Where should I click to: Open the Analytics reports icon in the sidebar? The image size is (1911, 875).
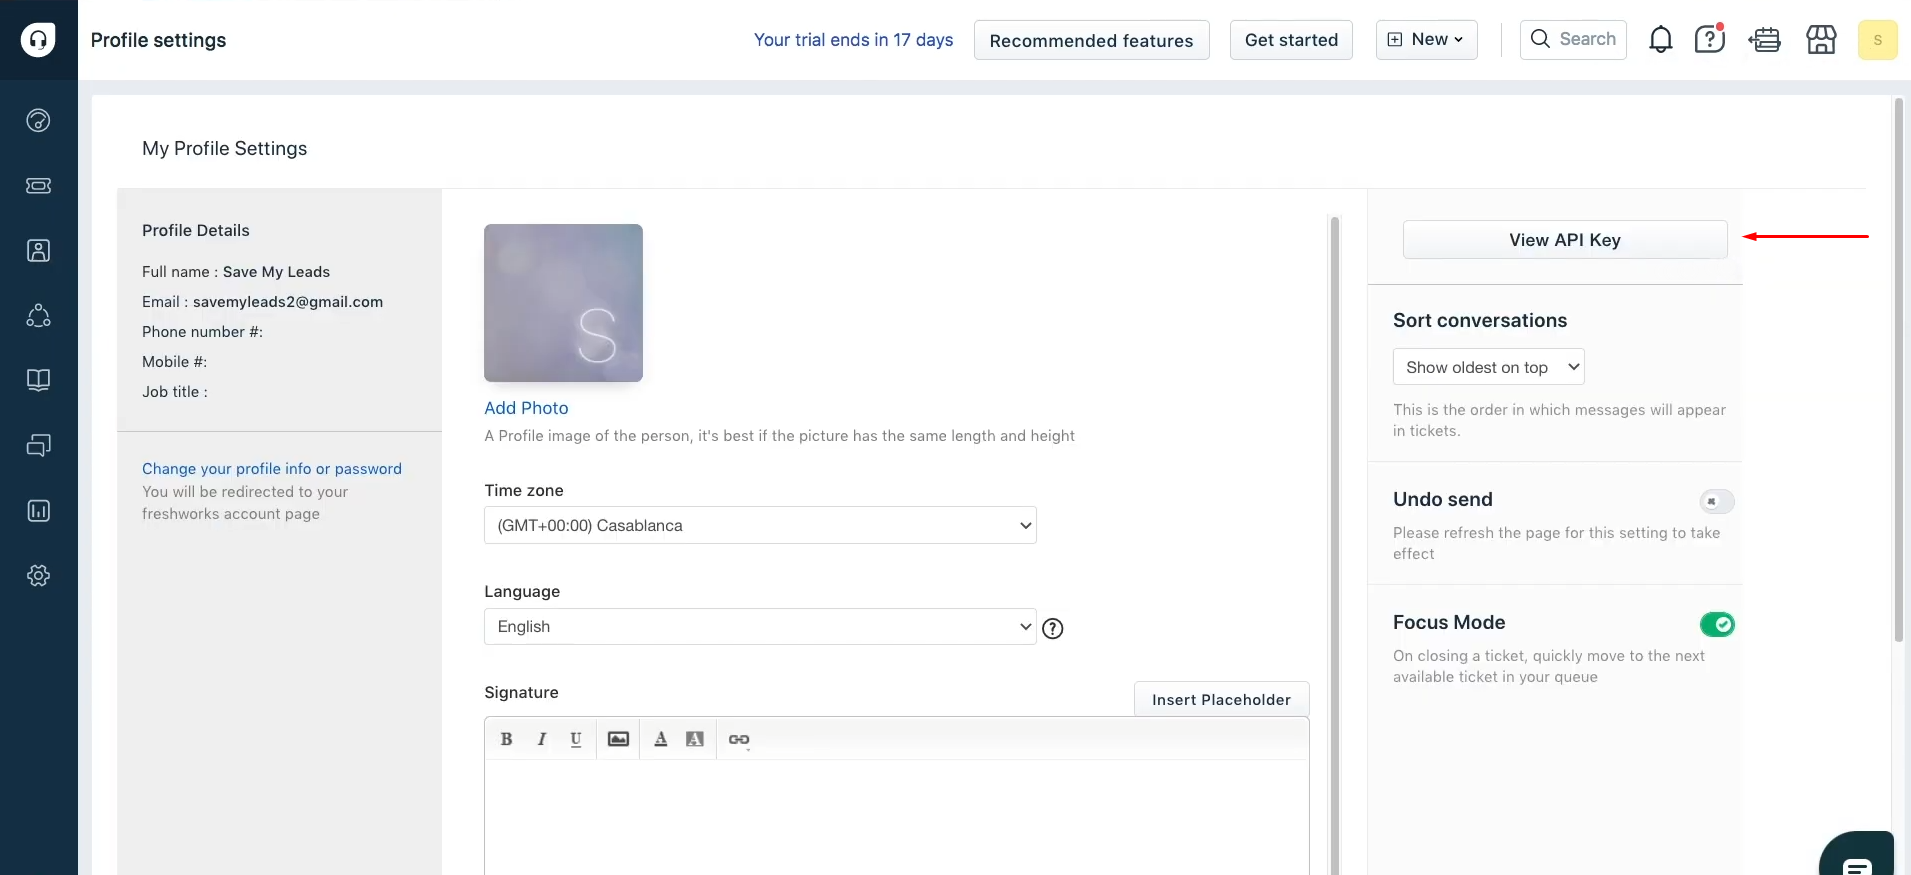[x=38, y=511]
